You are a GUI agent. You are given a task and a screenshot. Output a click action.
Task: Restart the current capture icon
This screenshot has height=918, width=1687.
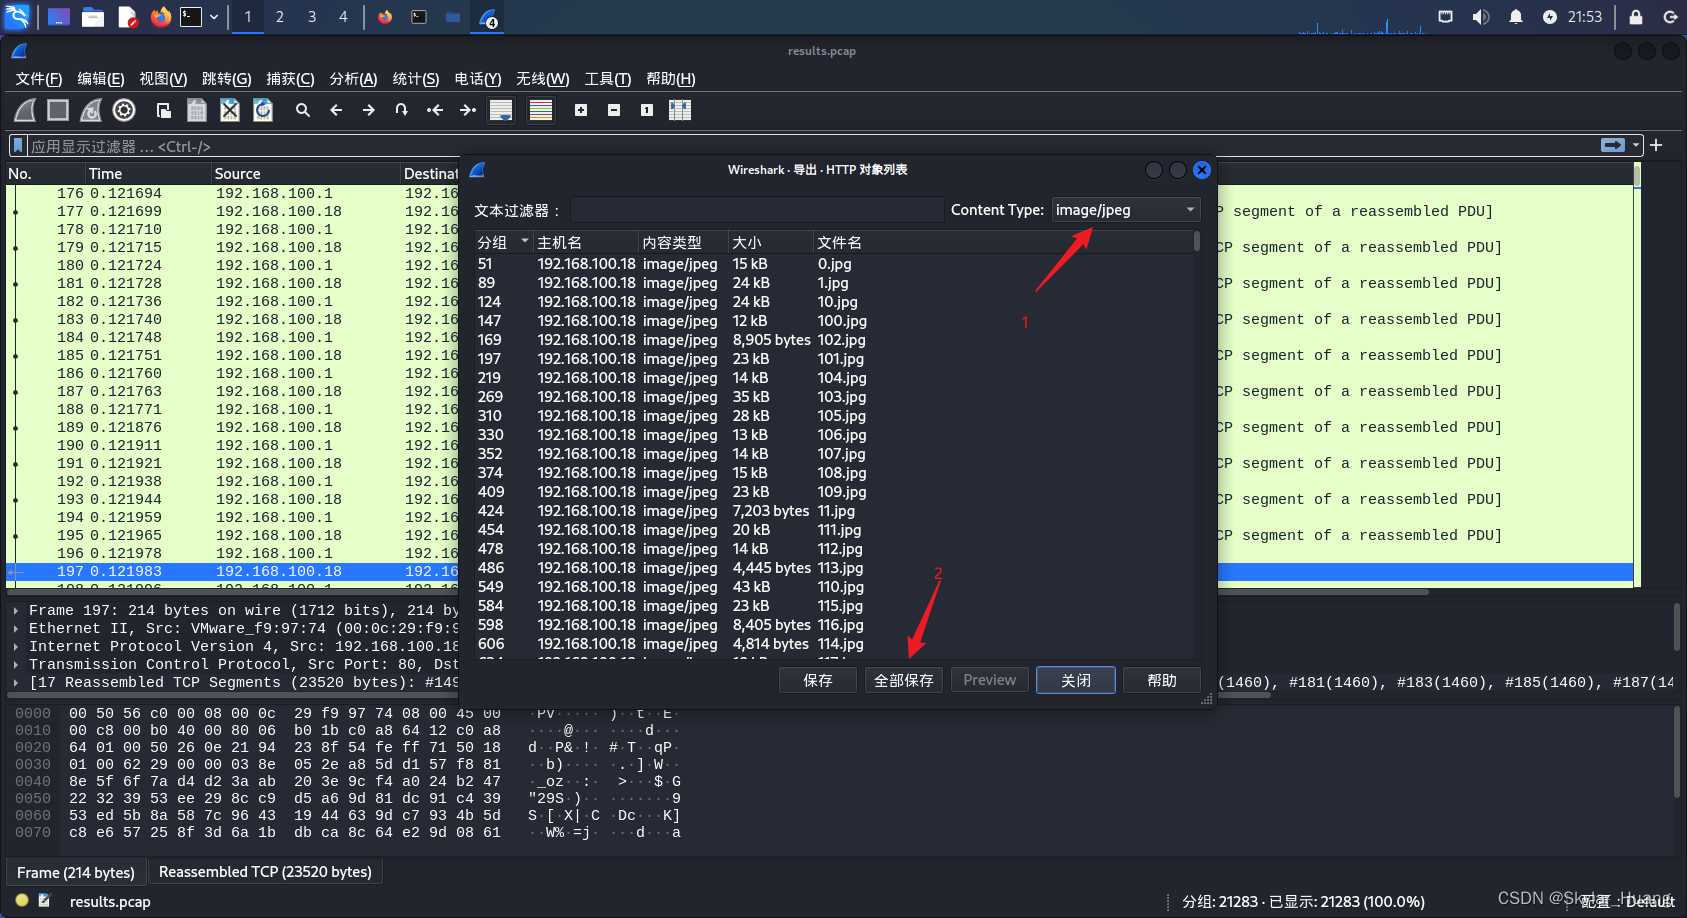coord(90,110)
